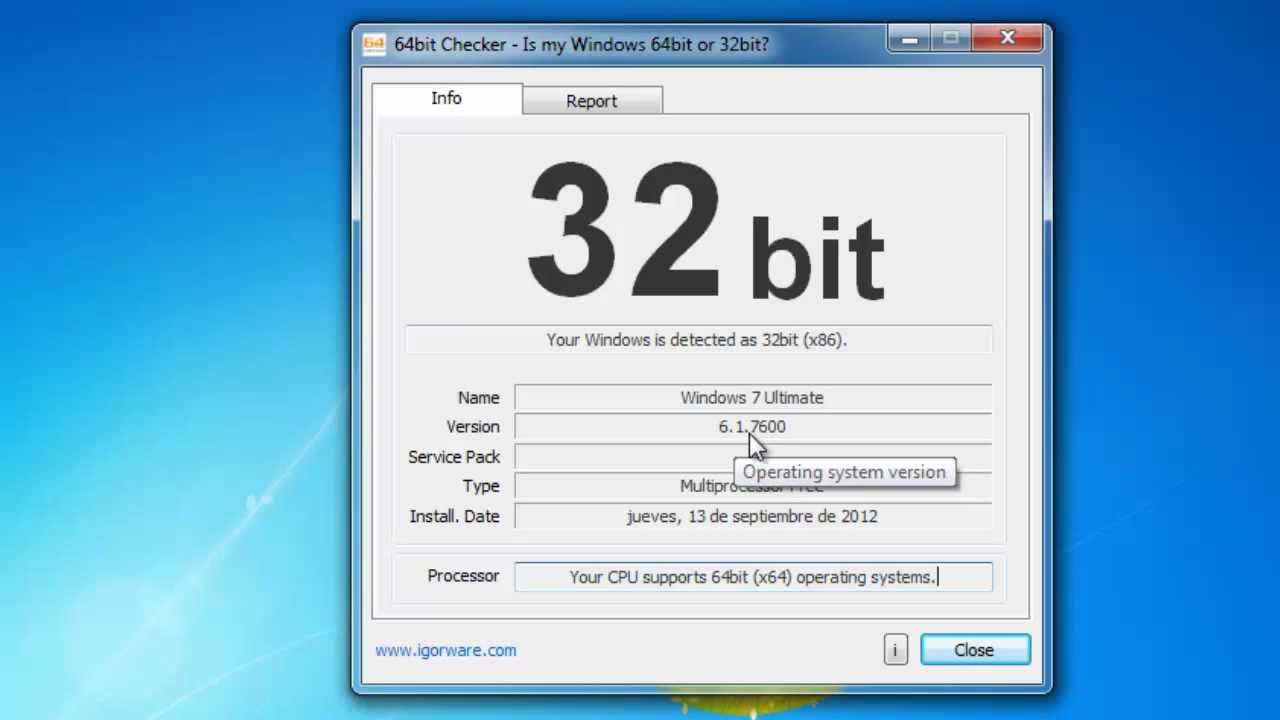Click the 'Processor' label
Image resolution: width=1280 pixels, height=720 pixels.
pyautogui.click(x=463, y=576)
